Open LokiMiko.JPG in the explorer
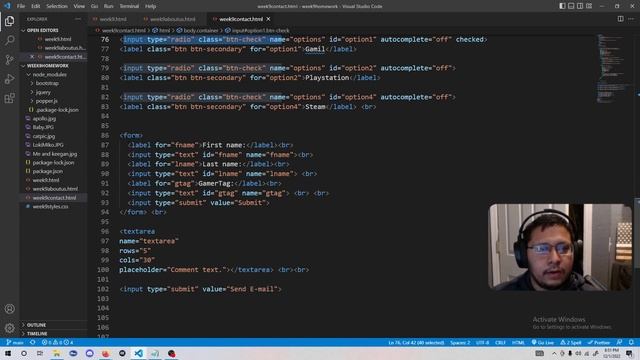The width and height of the screenshot is (640, 360). tap(48, 145)
